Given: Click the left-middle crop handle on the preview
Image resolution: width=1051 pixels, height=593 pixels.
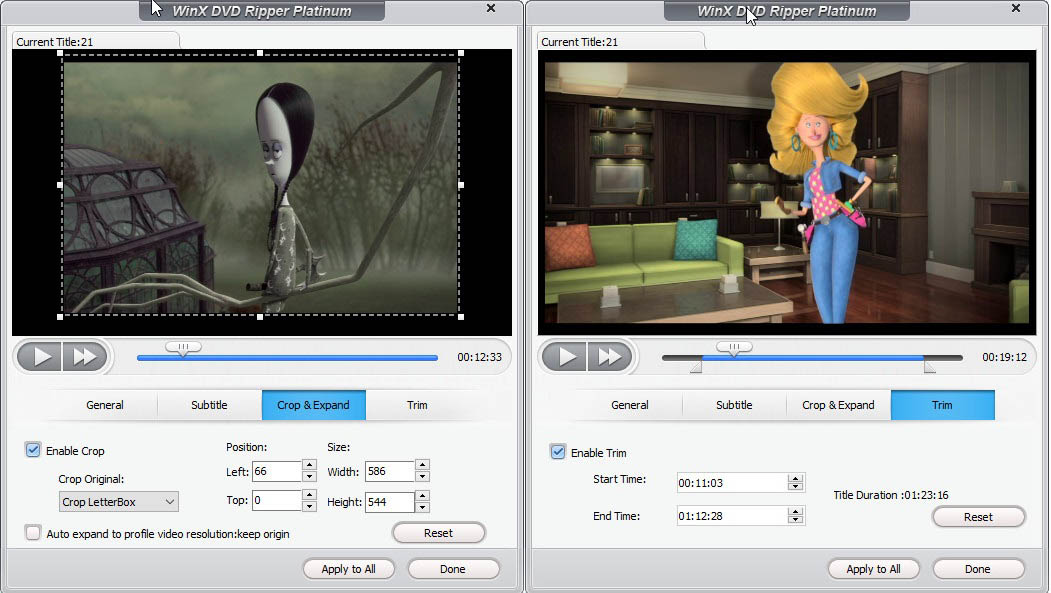Looking at the screenshot, I should (61, 185).
